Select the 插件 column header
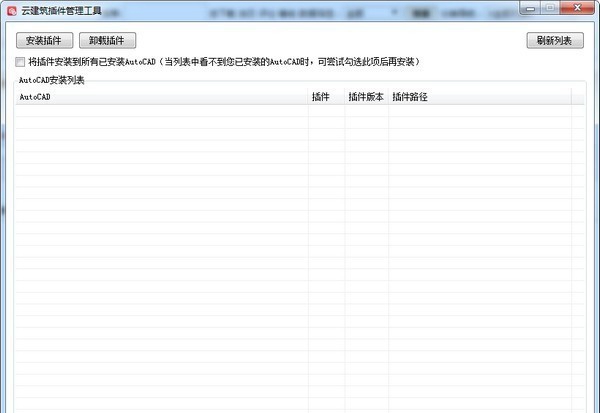This screenshot has height=413, width=600. pyautogui.click(x=326, y=97)
